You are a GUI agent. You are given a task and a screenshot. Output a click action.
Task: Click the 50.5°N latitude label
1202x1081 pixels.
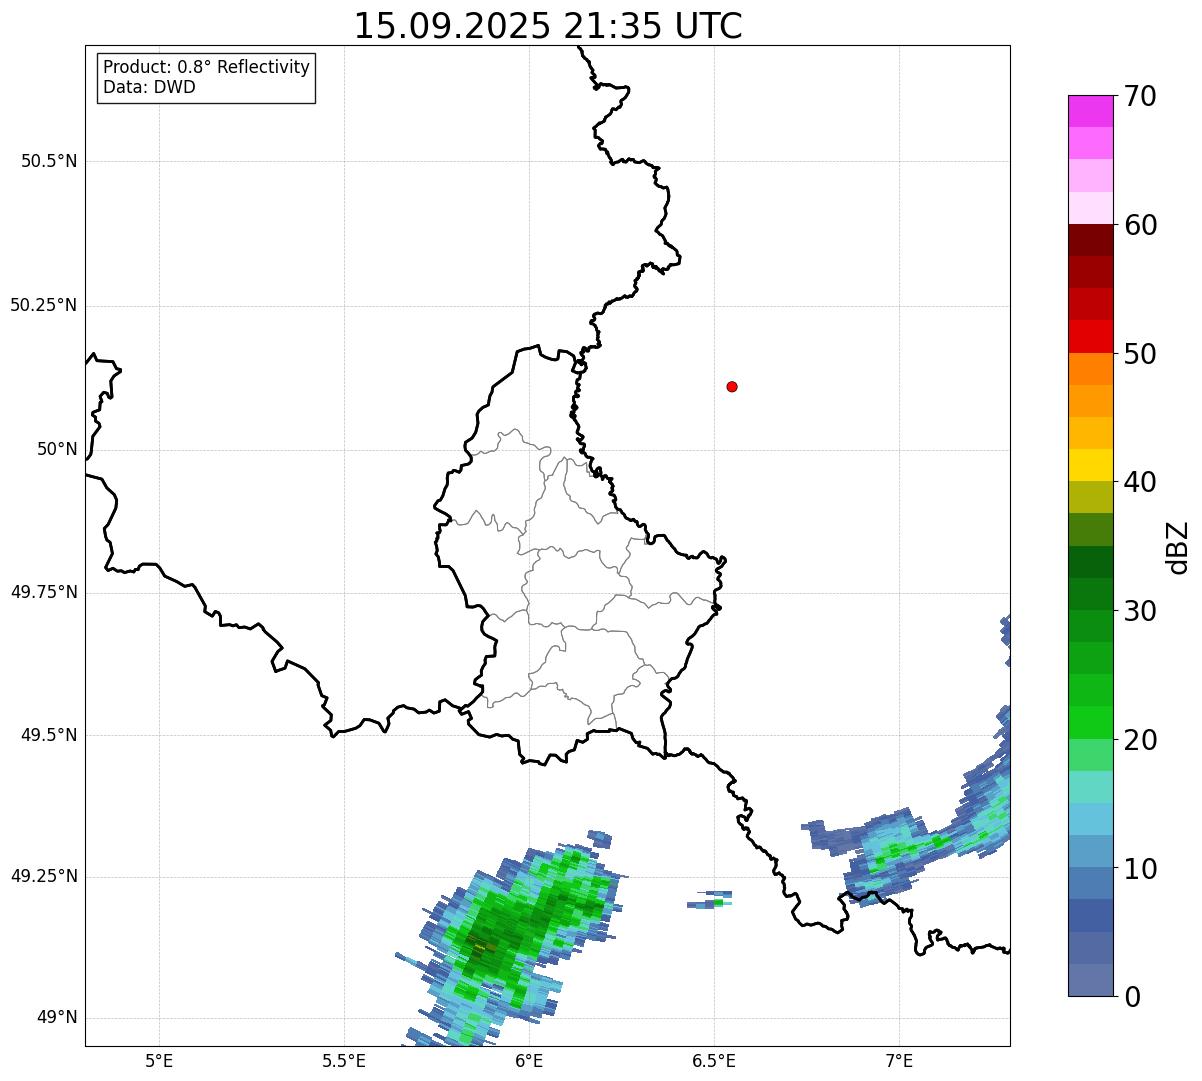49,161
